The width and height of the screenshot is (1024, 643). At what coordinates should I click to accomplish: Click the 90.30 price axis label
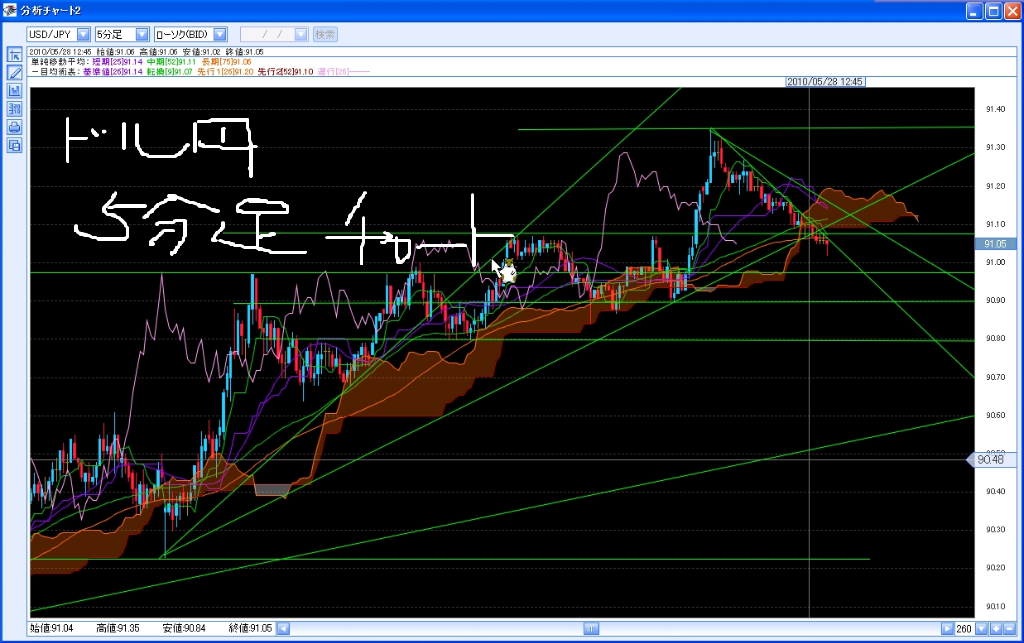coord(995,529)
